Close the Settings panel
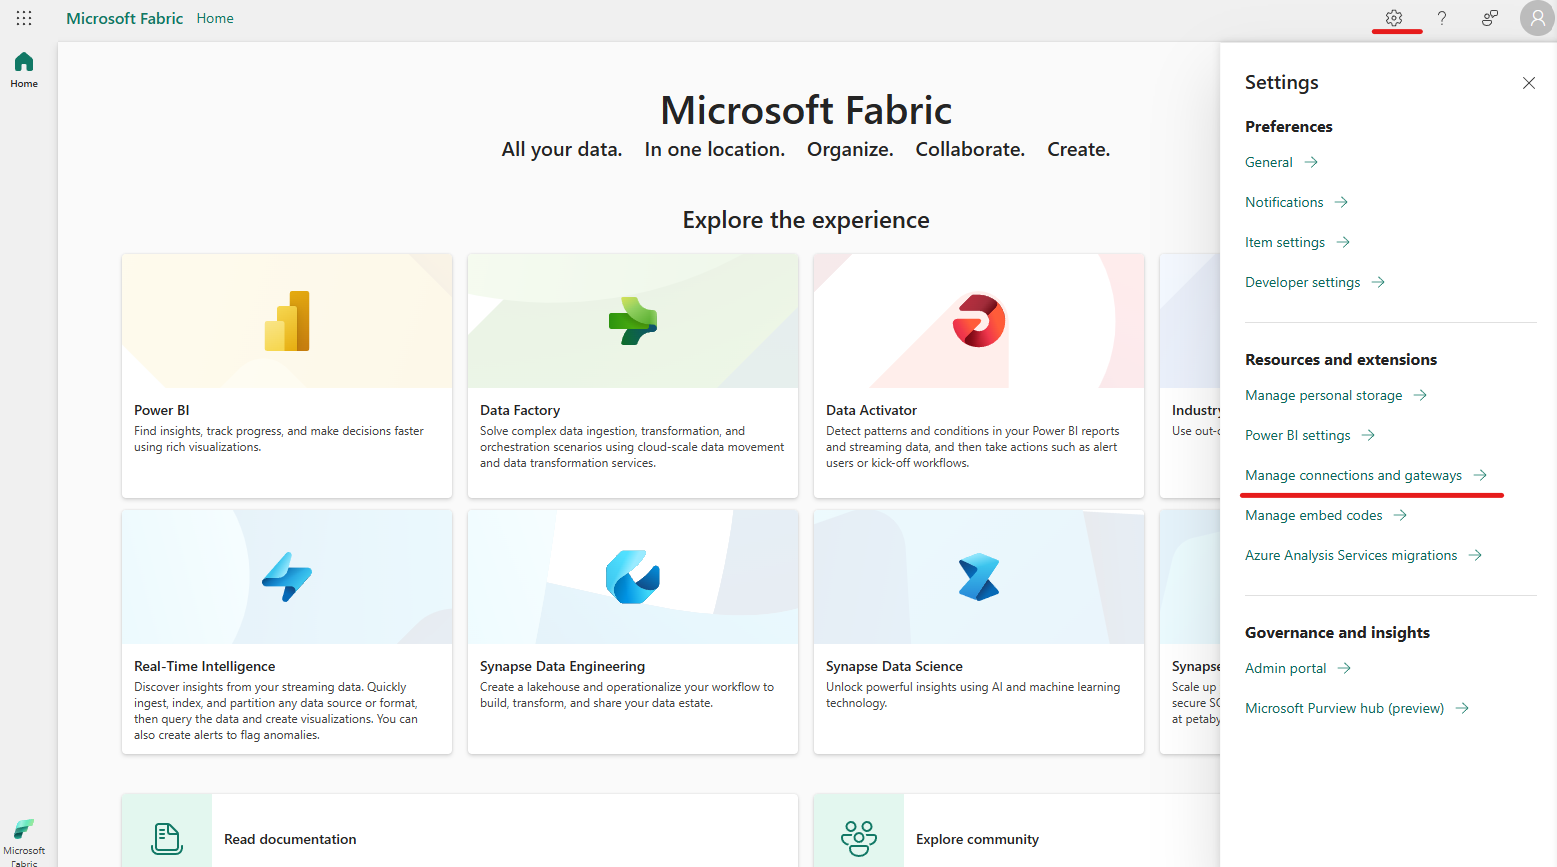 point(1529,83)
